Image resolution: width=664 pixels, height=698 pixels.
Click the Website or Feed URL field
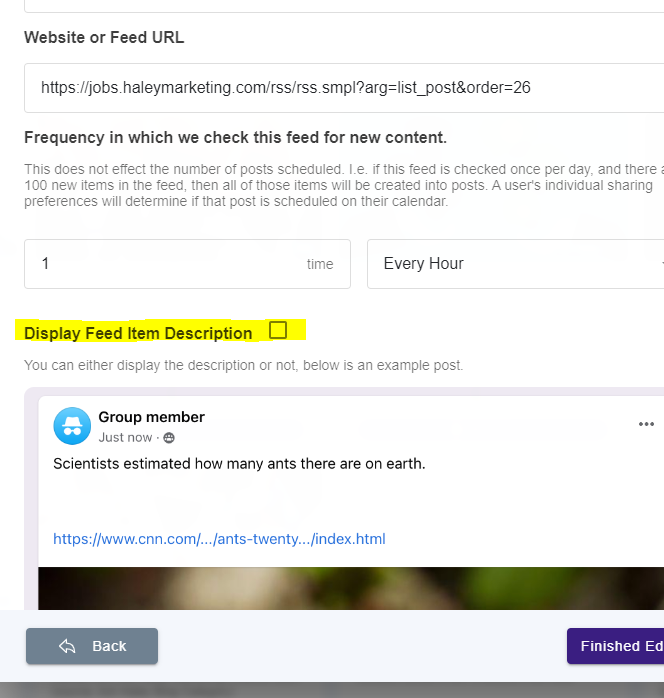point(344,88)
